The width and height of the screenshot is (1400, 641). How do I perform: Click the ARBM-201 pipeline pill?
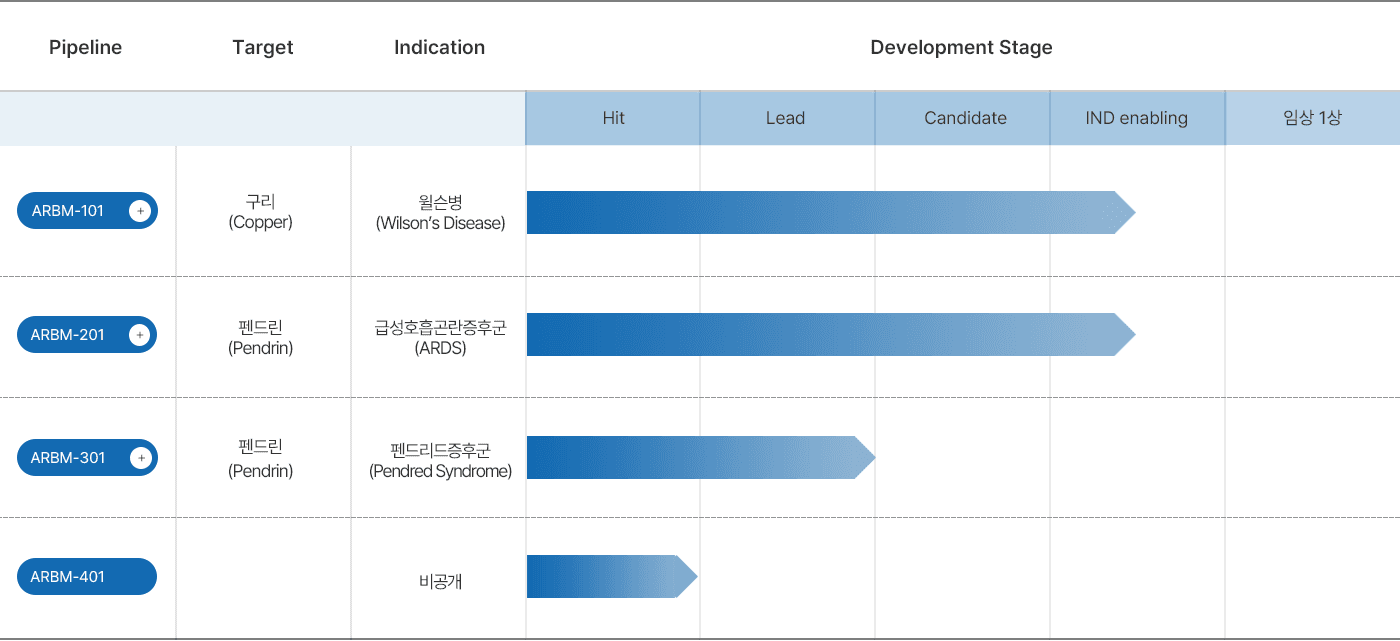(x=87, y=334)
